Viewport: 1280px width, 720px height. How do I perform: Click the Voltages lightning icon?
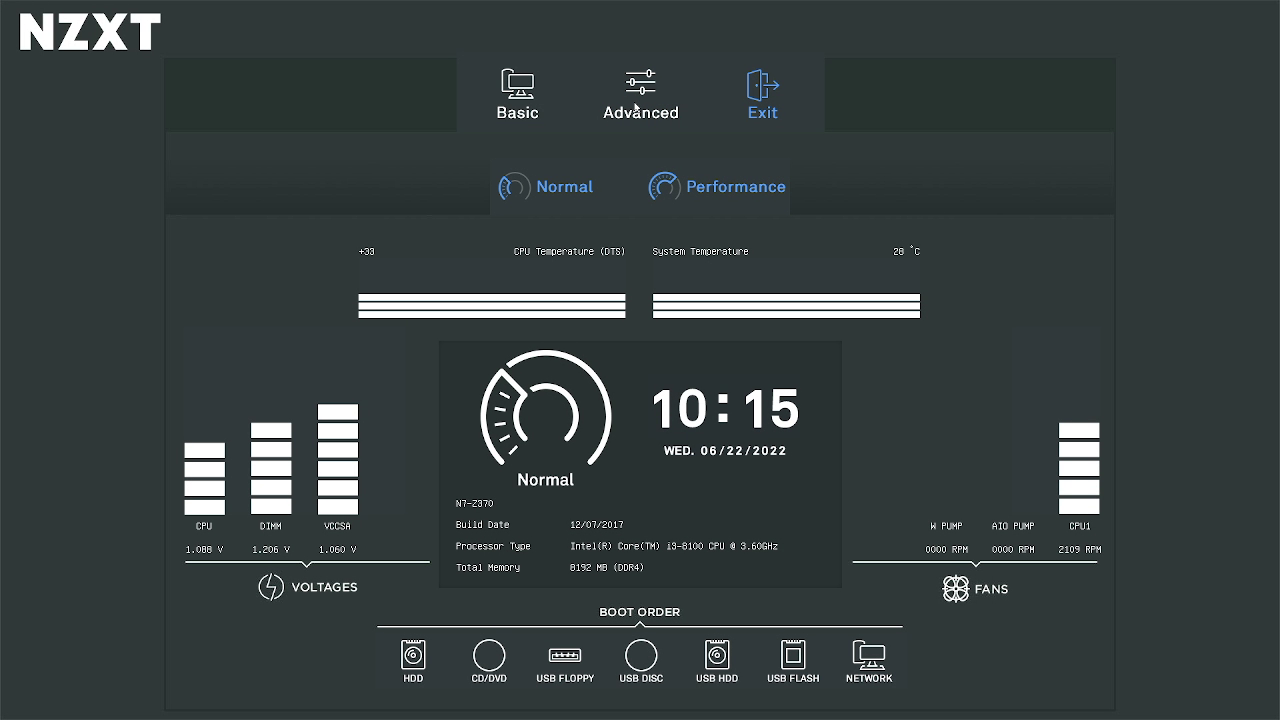271,587
